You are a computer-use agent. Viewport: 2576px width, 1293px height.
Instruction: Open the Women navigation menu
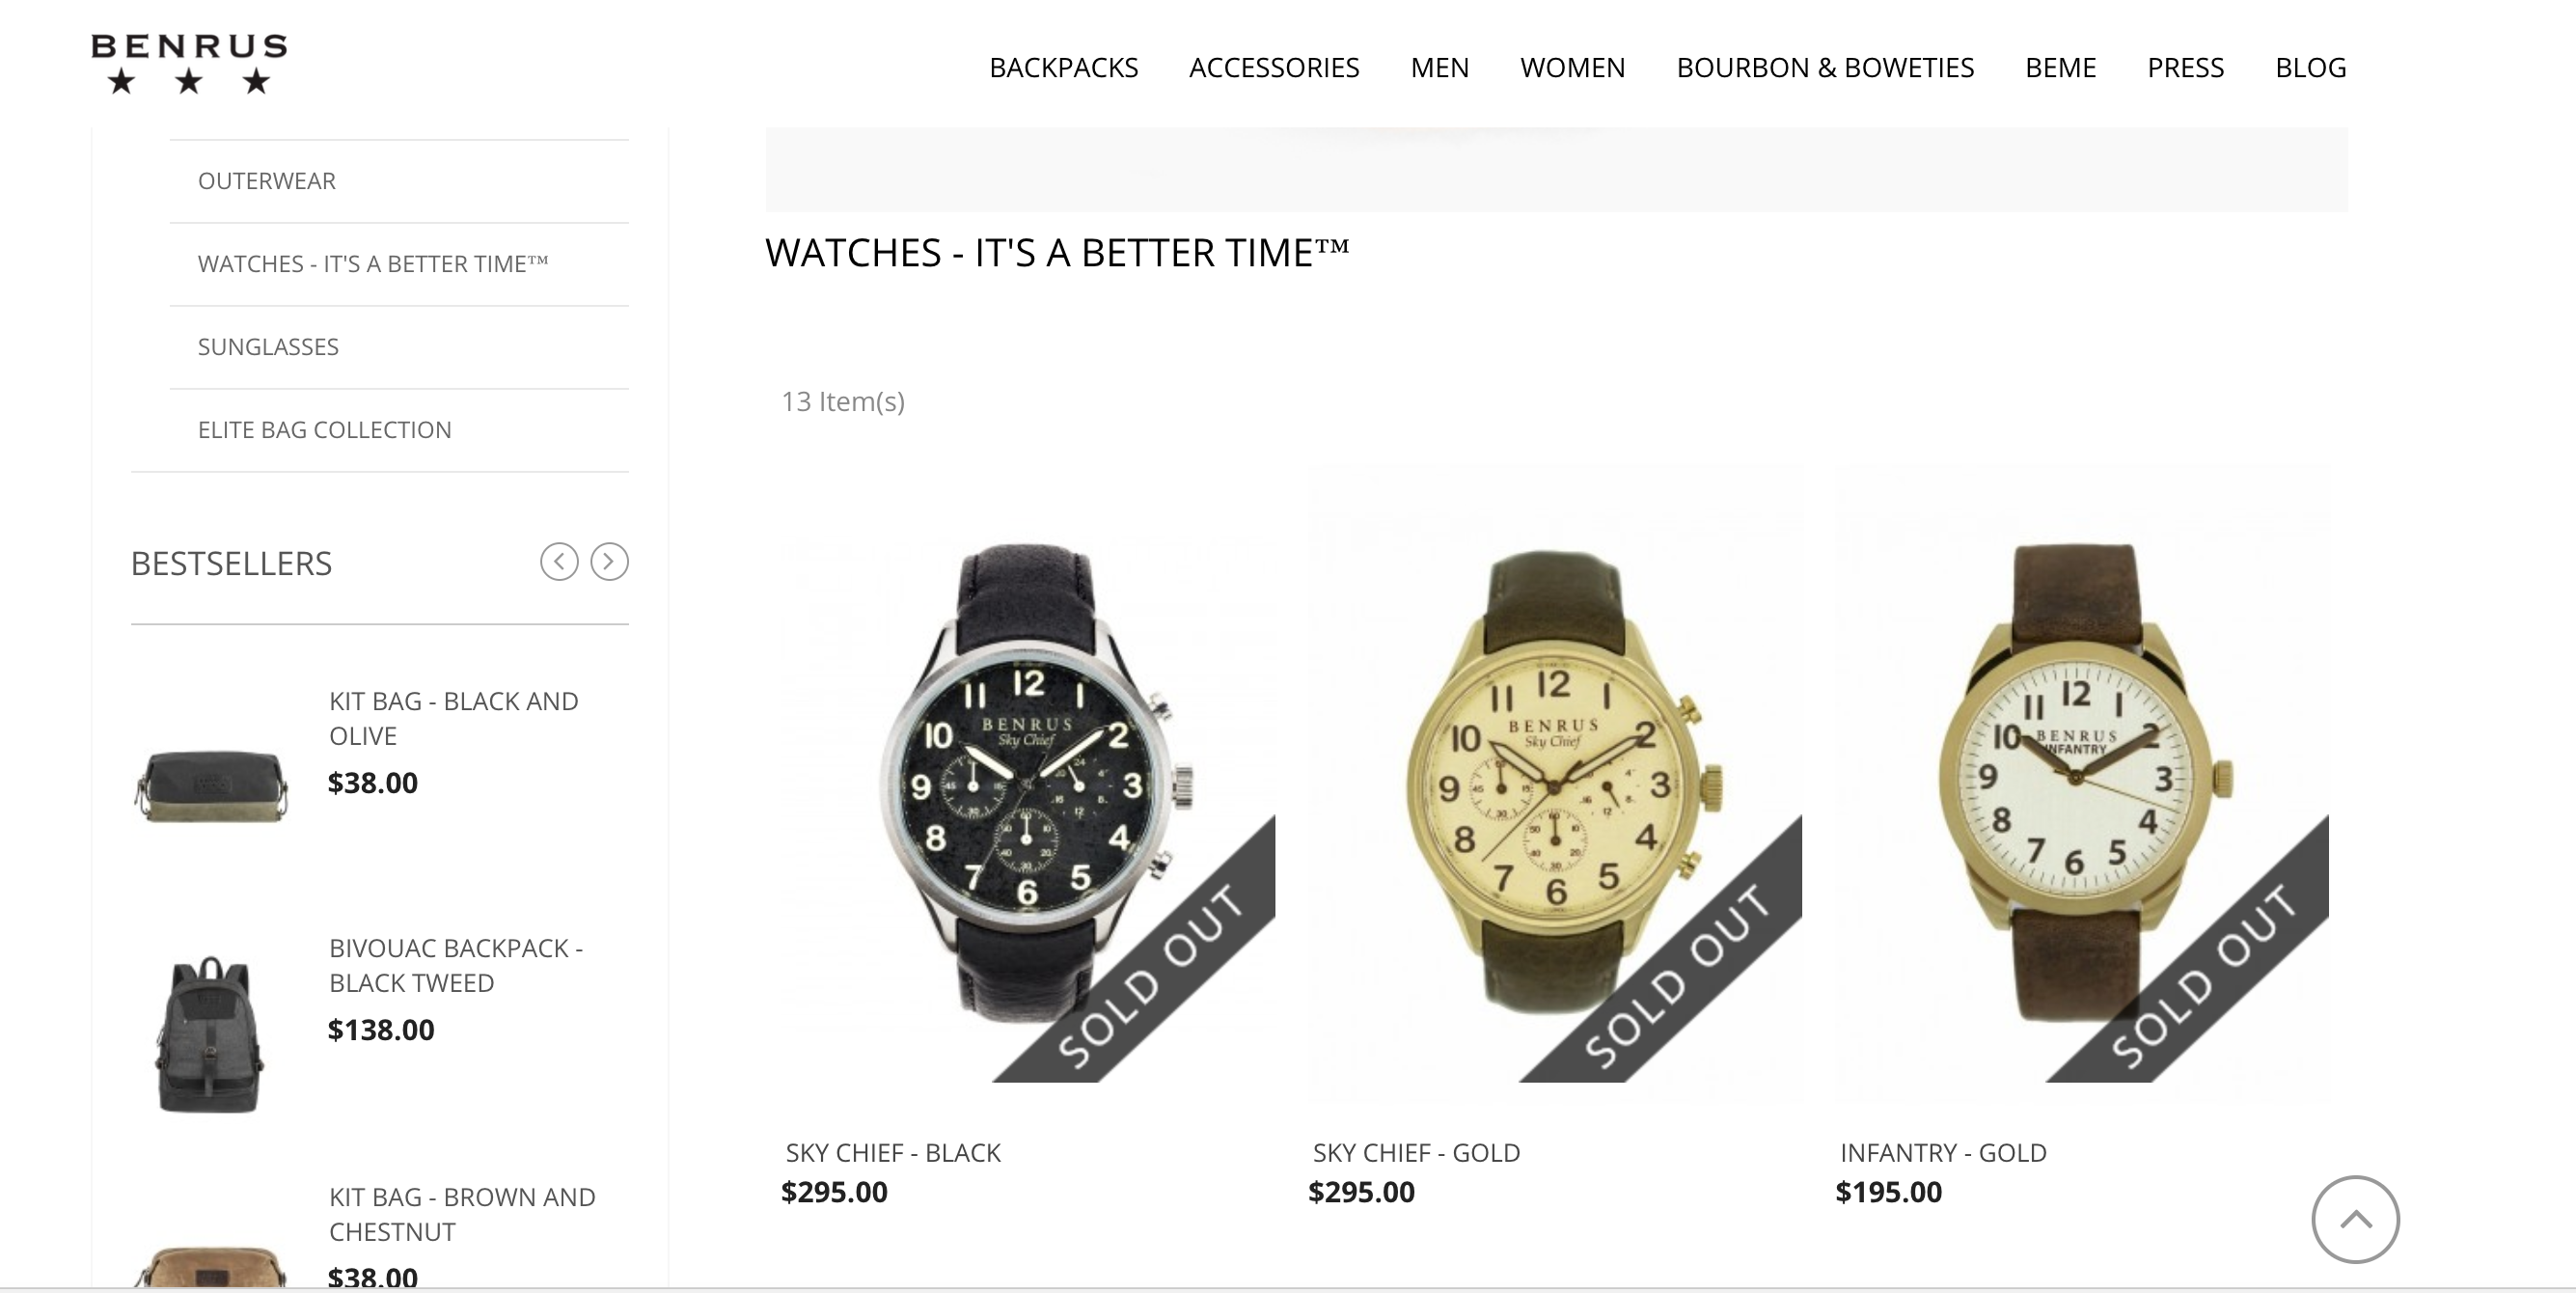point(1572,68)
